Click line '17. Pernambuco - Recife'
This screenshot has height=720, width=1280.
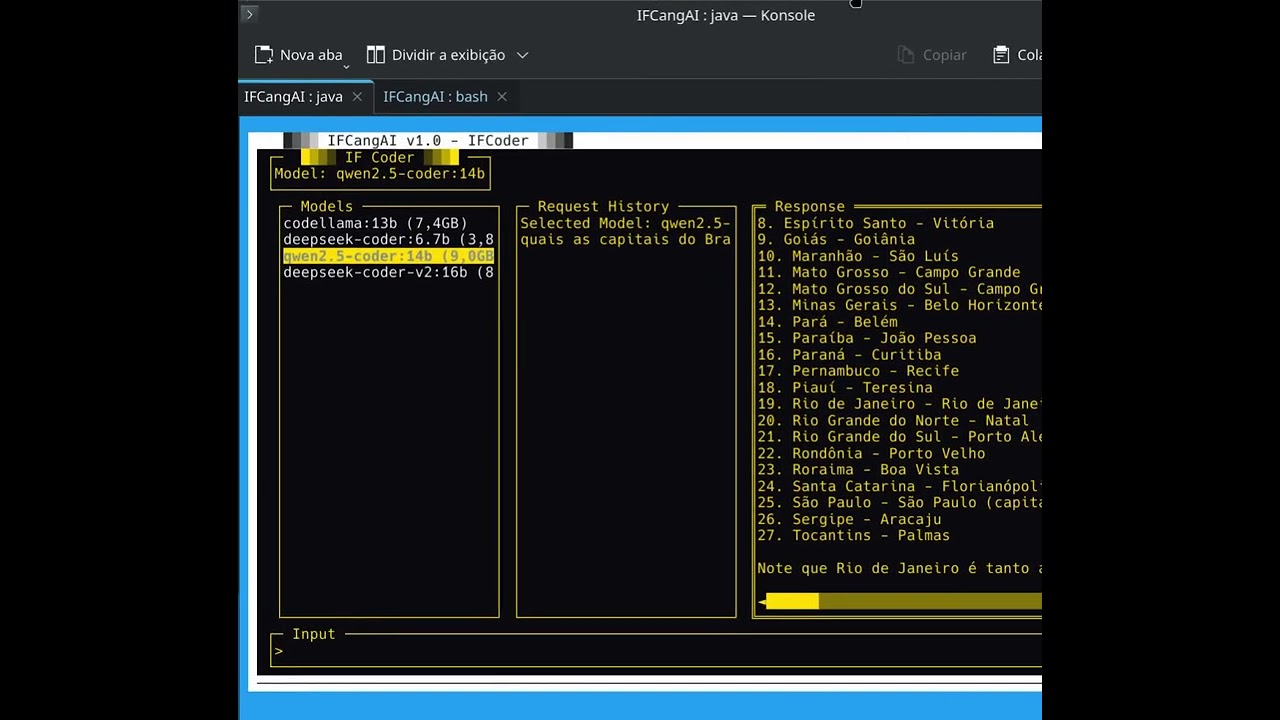(x=858, y=371)
